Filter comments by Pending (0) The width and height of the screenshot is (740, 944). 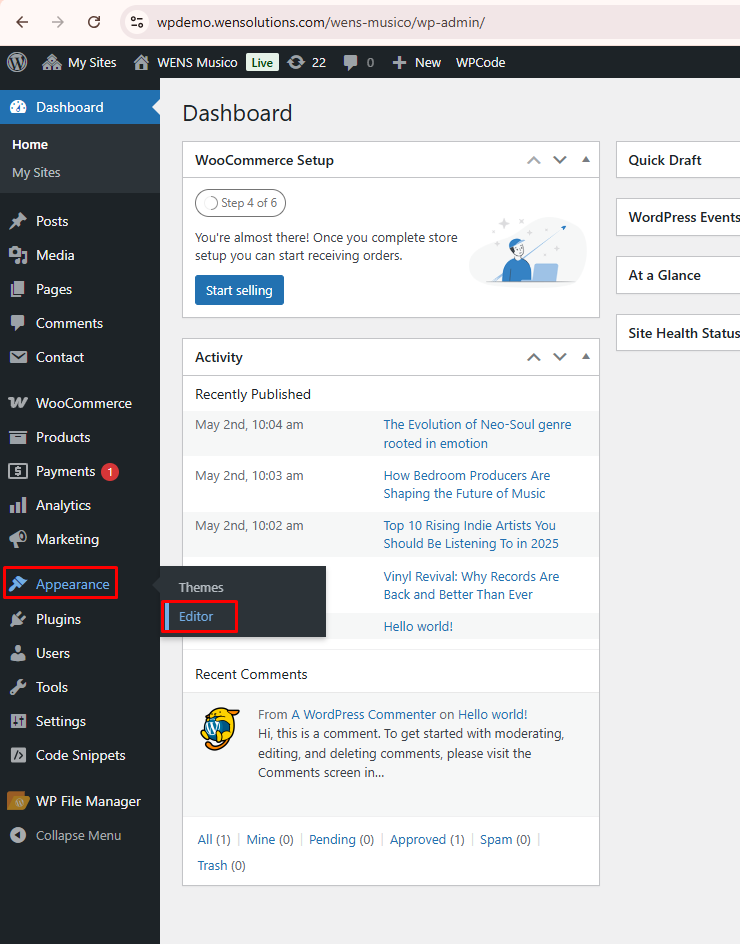pyautogui.click(x=341, y=839)
